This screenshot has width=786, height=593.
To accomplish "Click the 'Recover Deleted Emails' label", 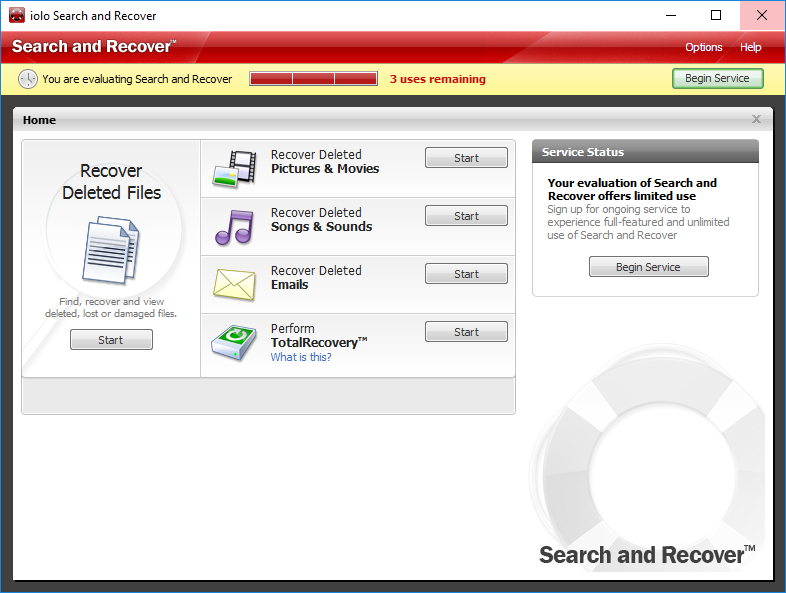I will click(316, 278).
